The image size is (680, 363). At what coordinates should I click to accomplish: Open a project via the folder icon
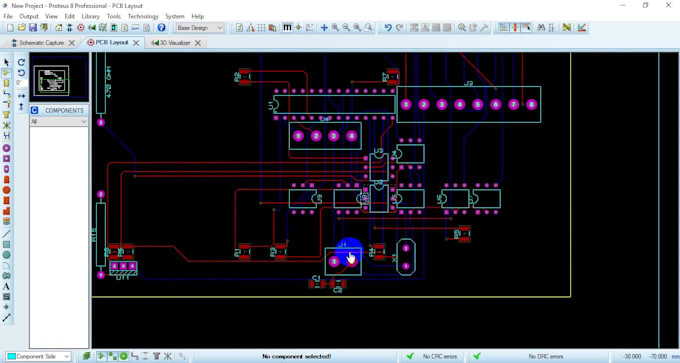point(21,28)
